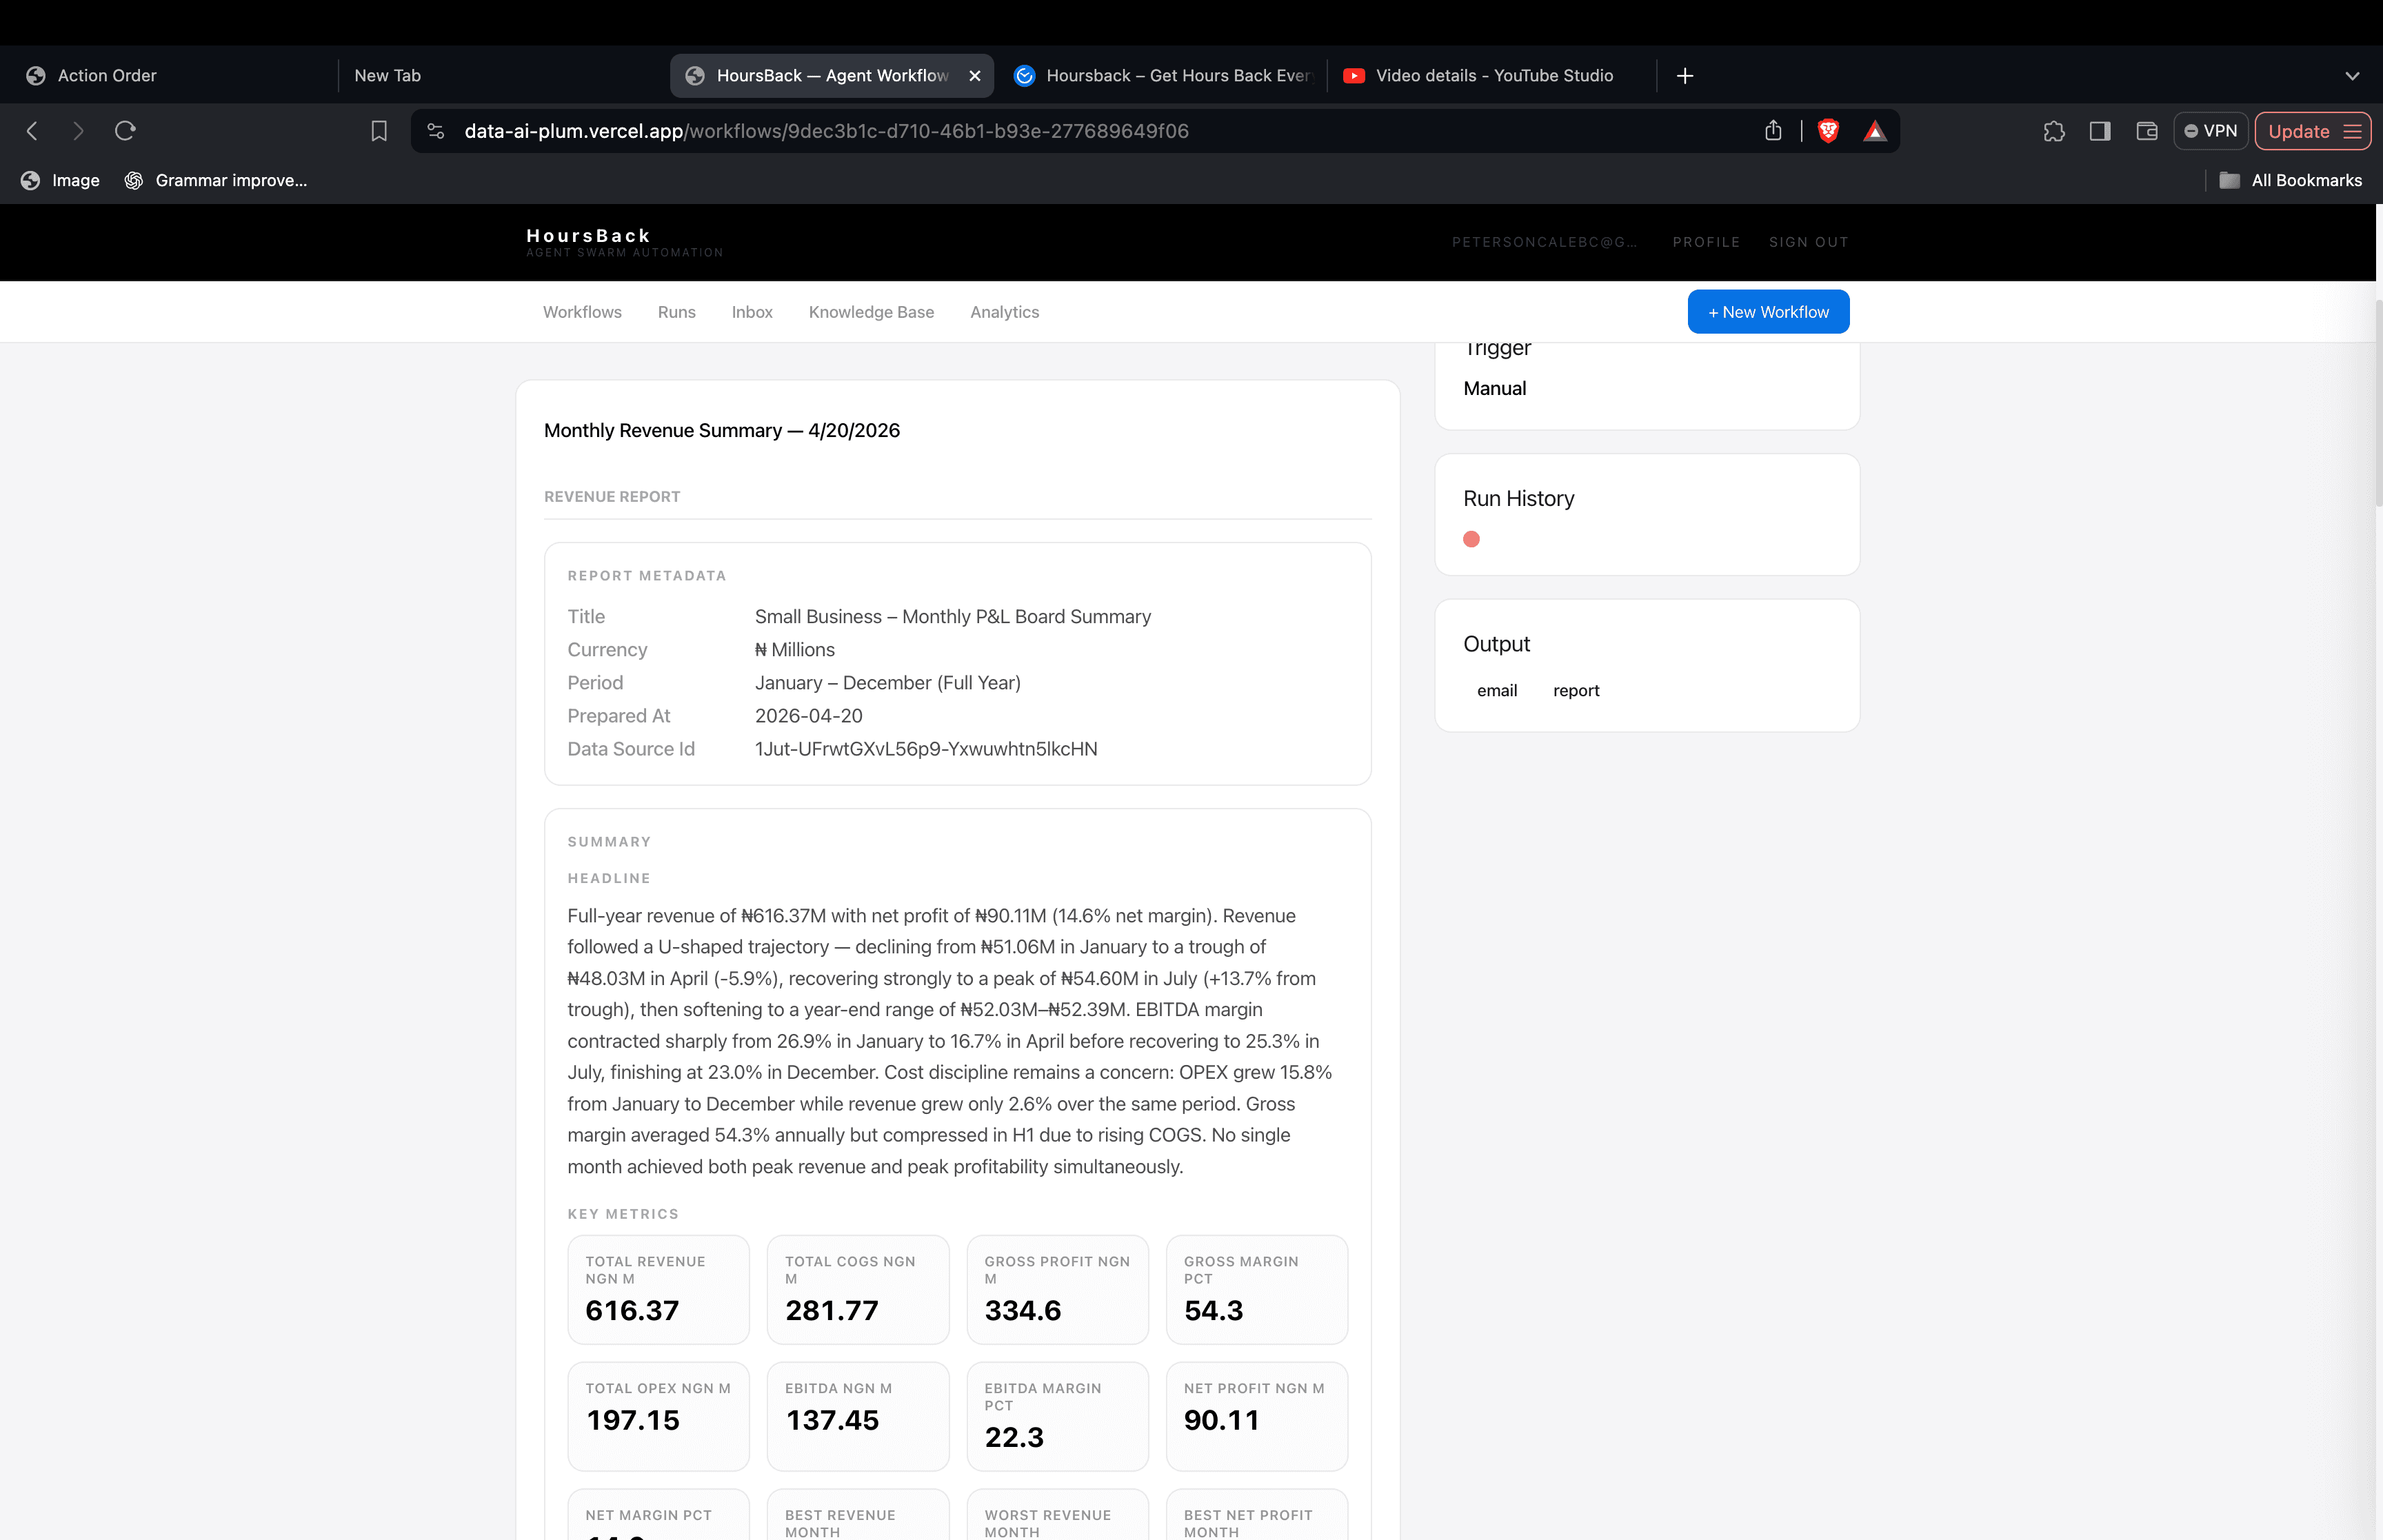Click the address bar URL
This screenshot has height=1540, width=2383.
[x=826, y=131]
